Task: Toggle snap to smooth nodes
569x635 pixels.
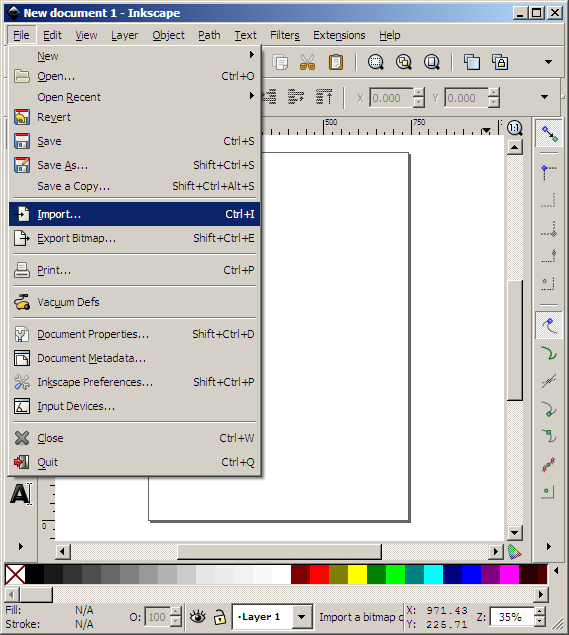Action: tap(549, 437)
